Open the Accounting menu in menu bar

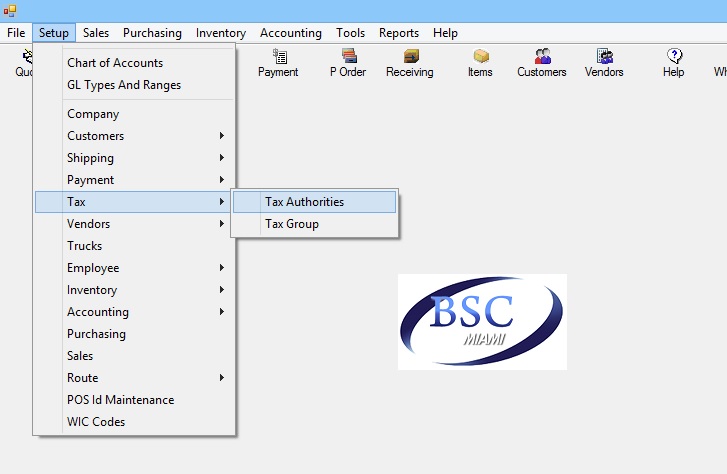[291, 33]
